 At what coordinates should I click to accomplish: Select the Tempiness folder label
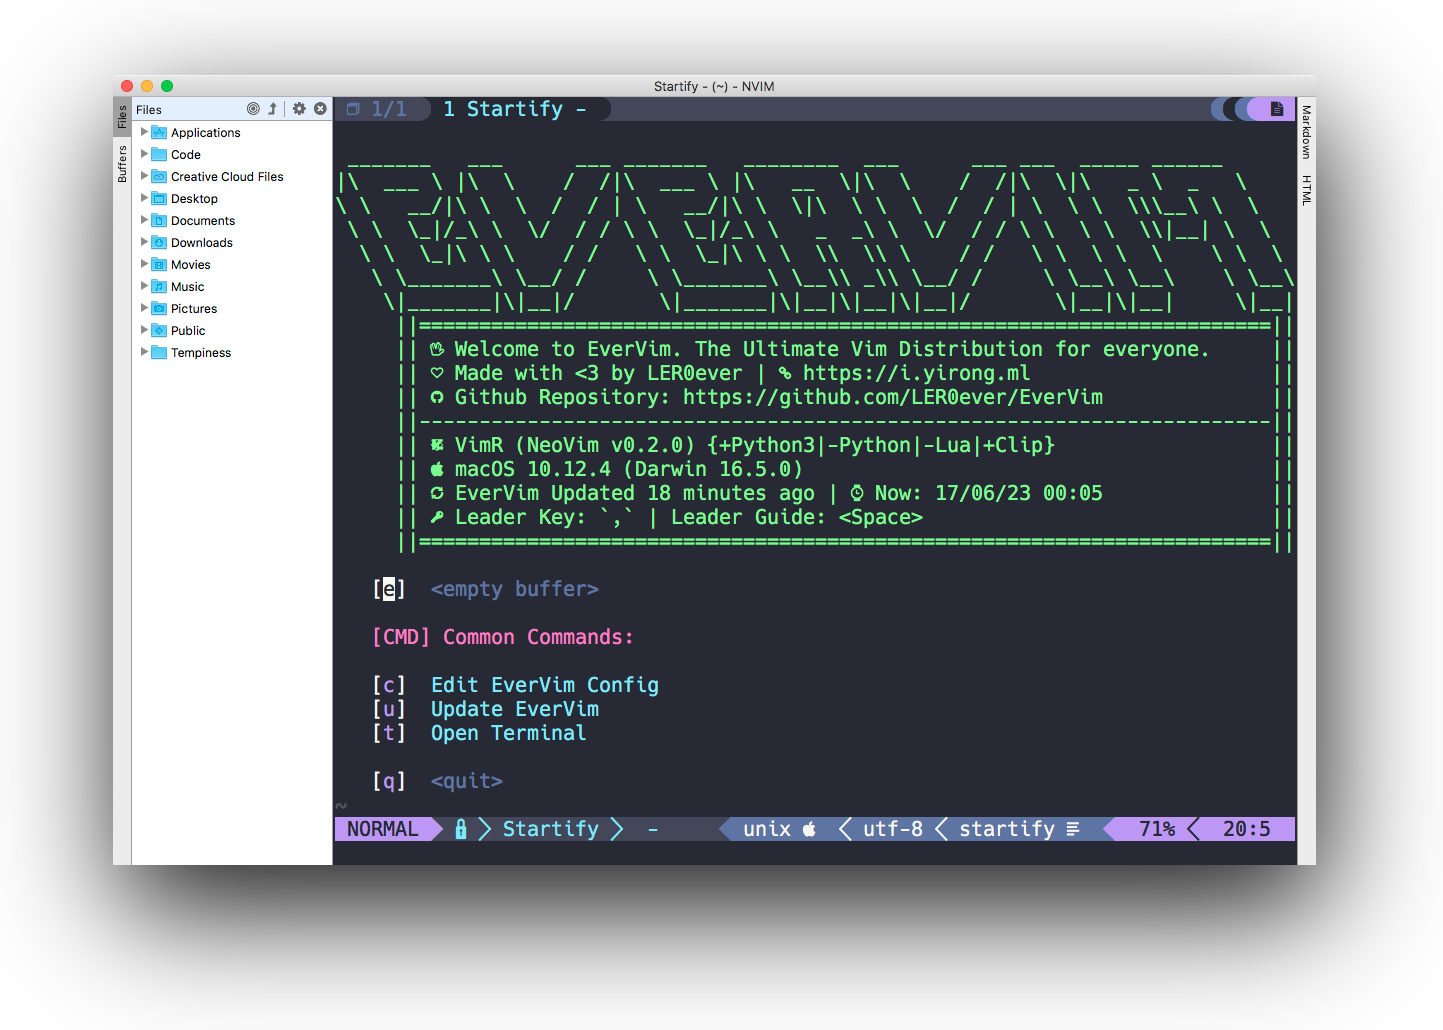[201, 352]
